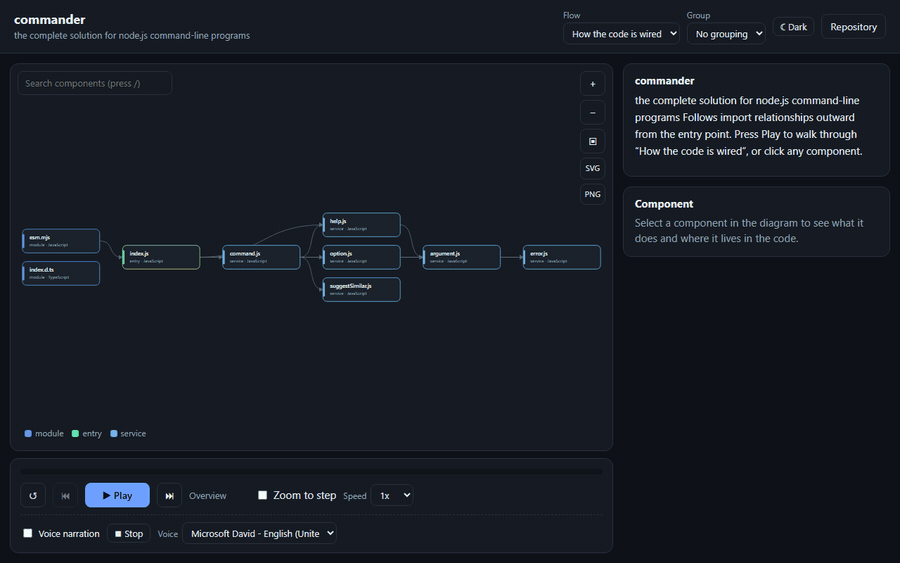The height and width of the screenshot is (563, 900).
Task: Enable Voice narration checkbox
Action: [28, 533]
